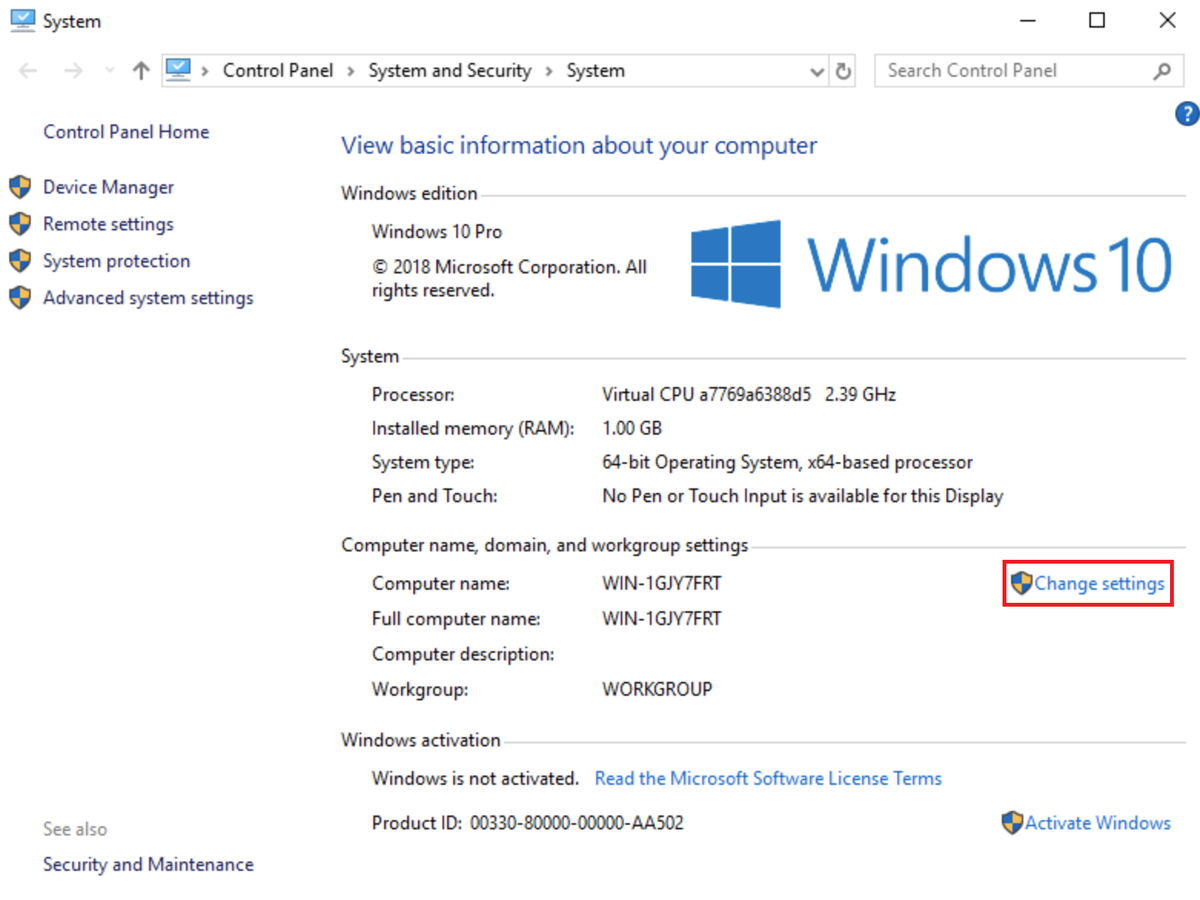Click the Device Manager shield icon

[x=20, y=187]
